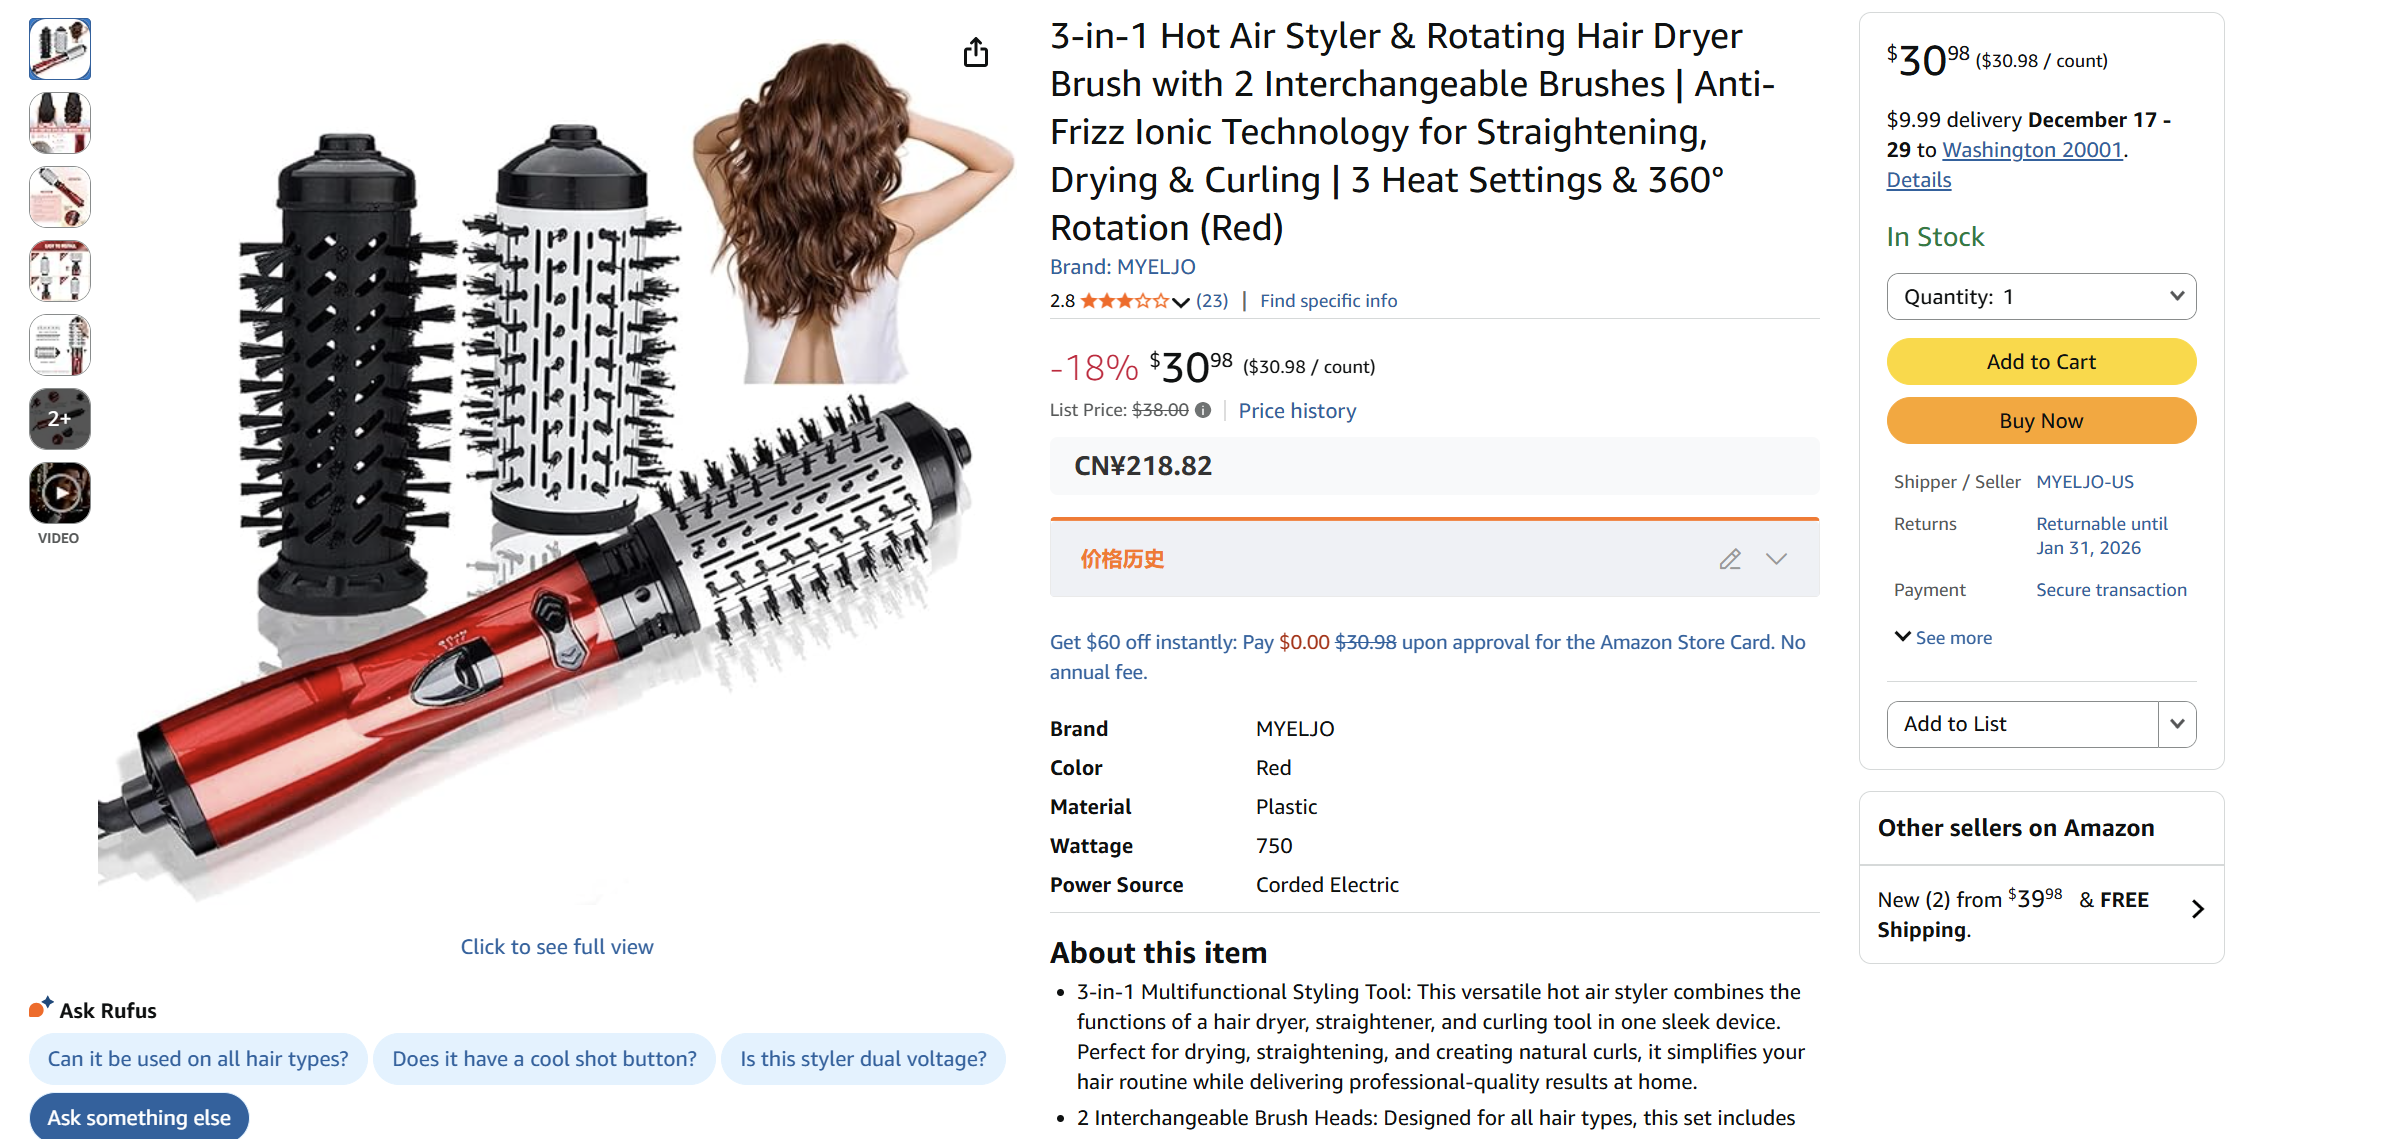
Task: Click the info icon next to List Price
Action: point(1203,410)
